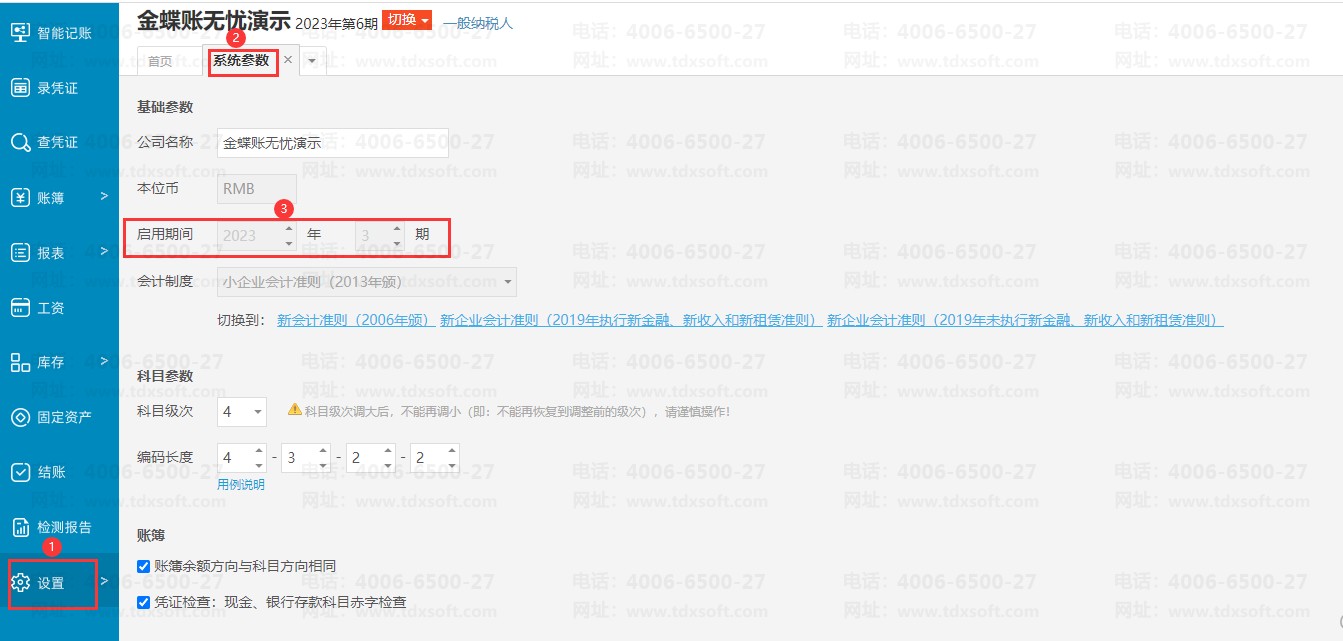Increase first 编码长度 segment value
The image size is (1343, 641).
click(x=259, y=451)
